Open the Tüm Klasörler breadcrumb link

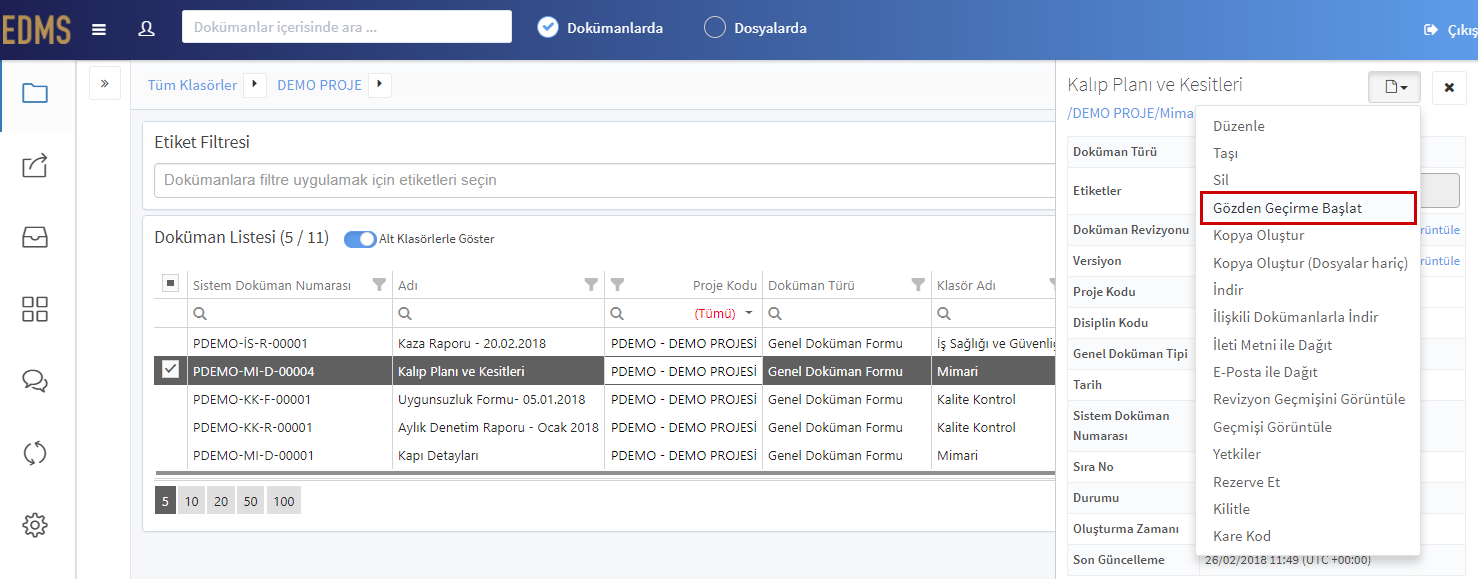pos(192,85)
